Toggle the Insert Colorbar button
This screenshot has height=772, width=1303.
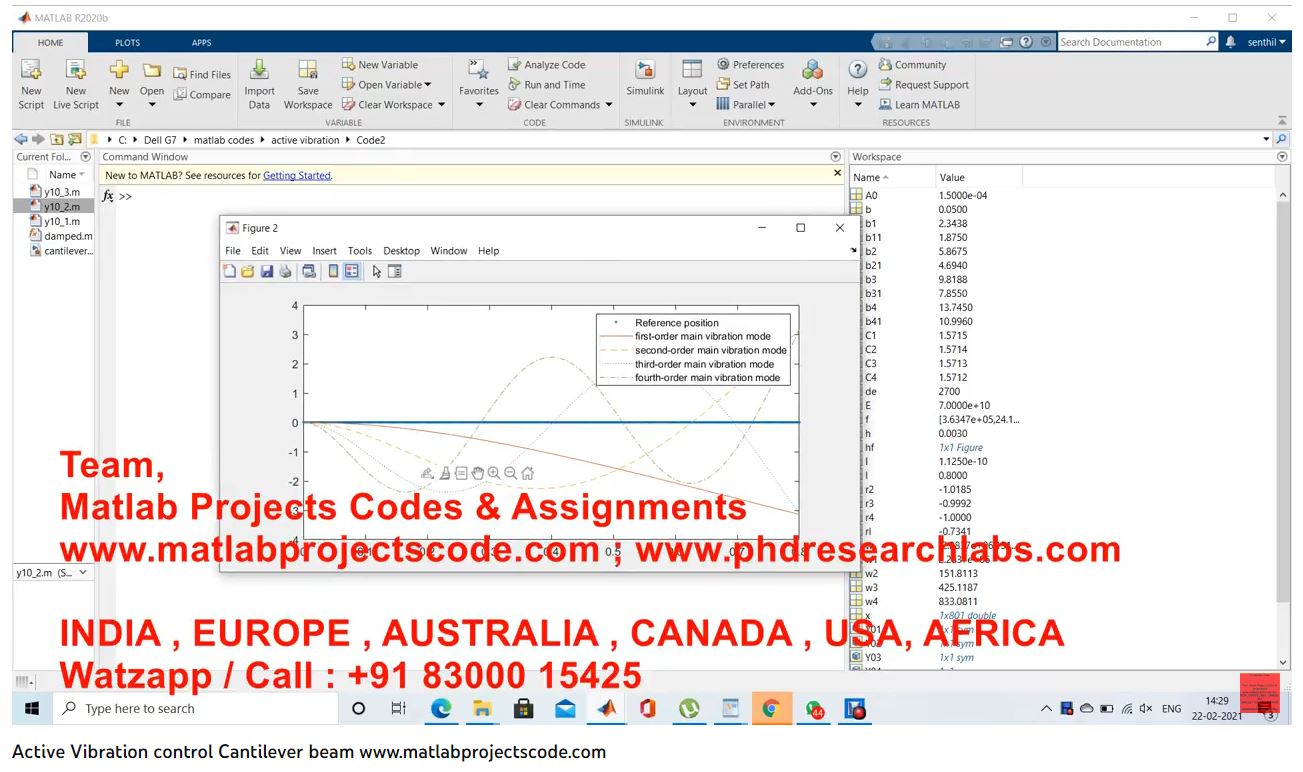click(x=334, y=271)
